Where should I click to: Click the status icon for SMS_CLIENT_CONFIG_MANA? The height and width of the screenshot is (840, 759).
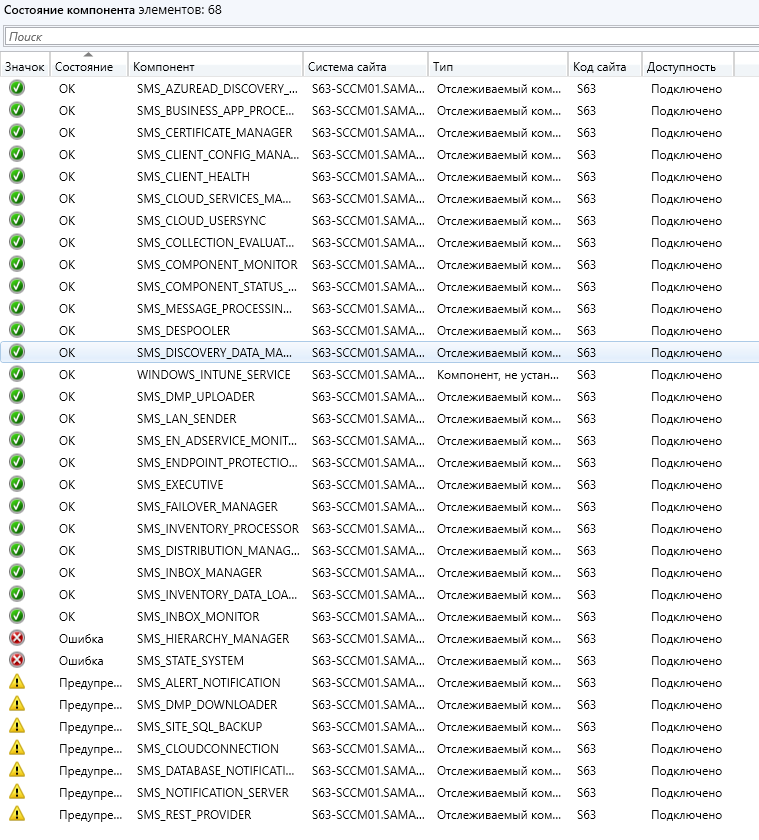[x=17, y=154]
